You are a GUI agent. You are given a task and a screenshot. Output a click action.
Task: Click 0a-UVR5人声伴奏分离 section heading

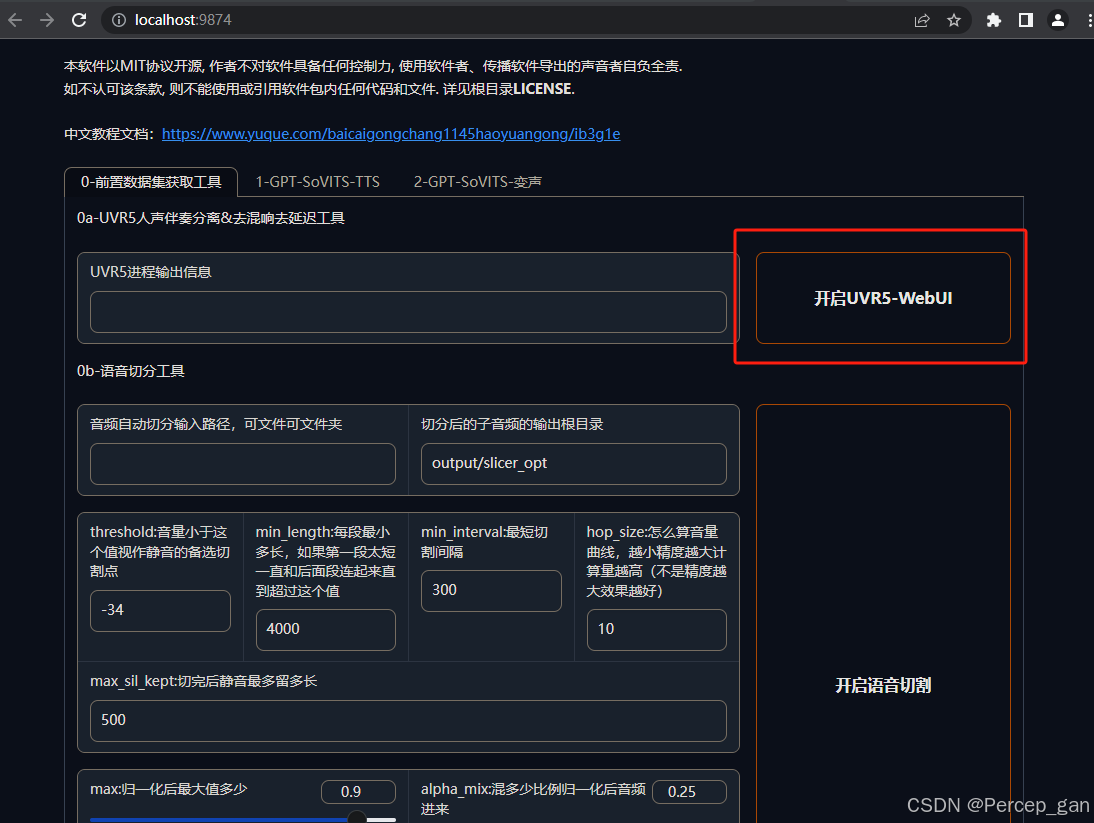coord(211,218)
